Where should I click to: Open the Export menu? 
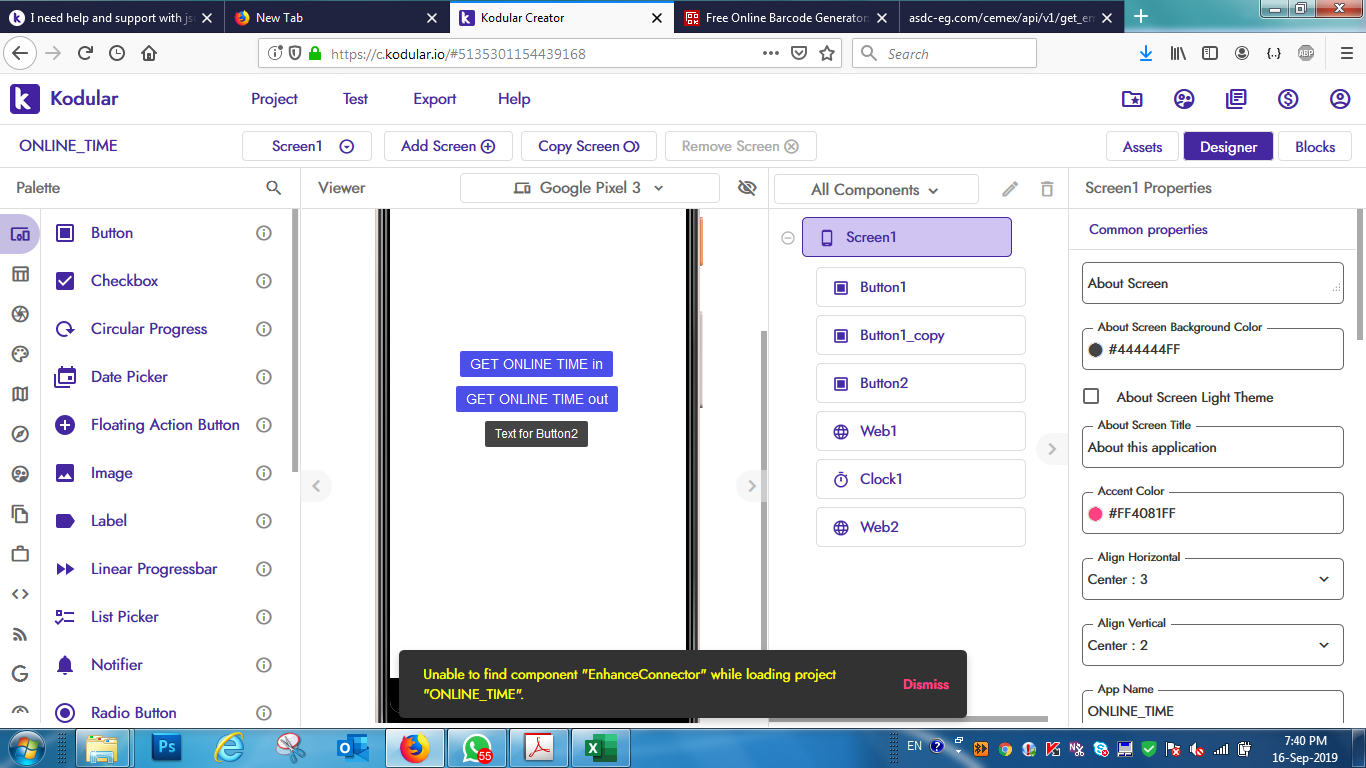(434, 99)
